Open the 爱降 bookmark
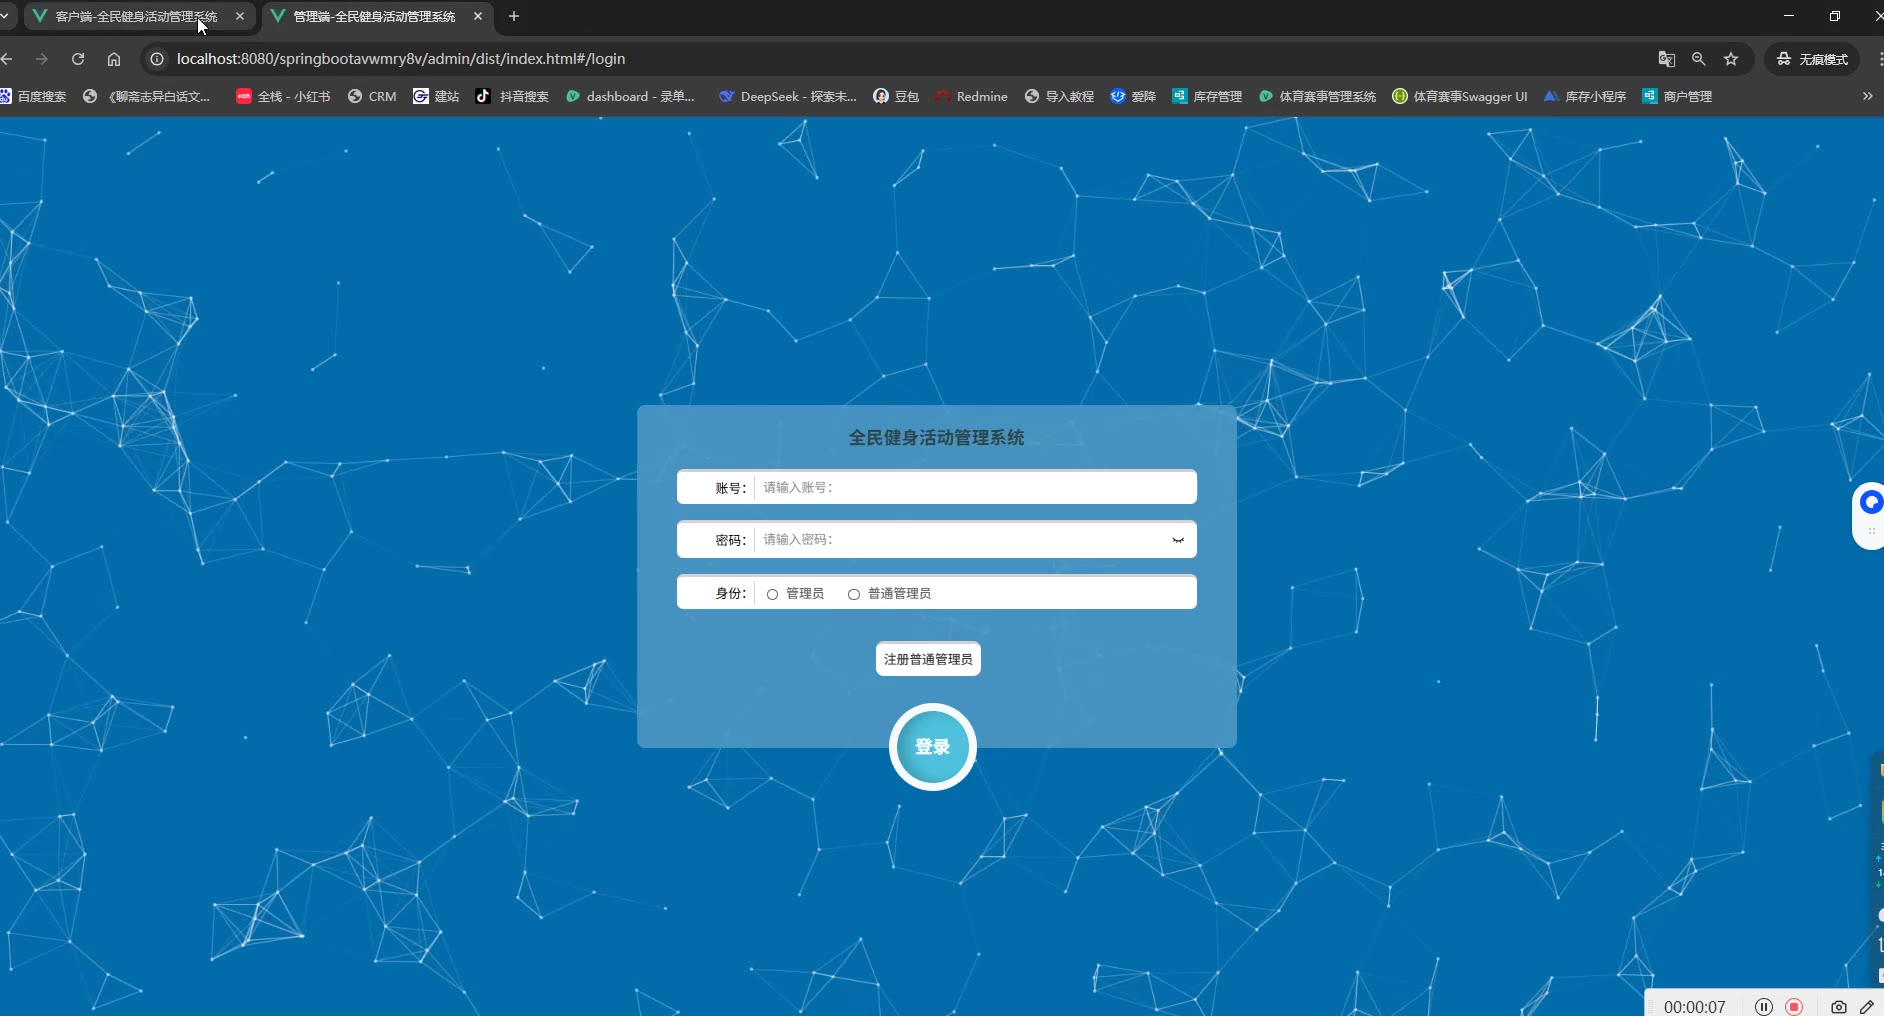This screenshot has height=1016, width=1884. (1133, 97)
